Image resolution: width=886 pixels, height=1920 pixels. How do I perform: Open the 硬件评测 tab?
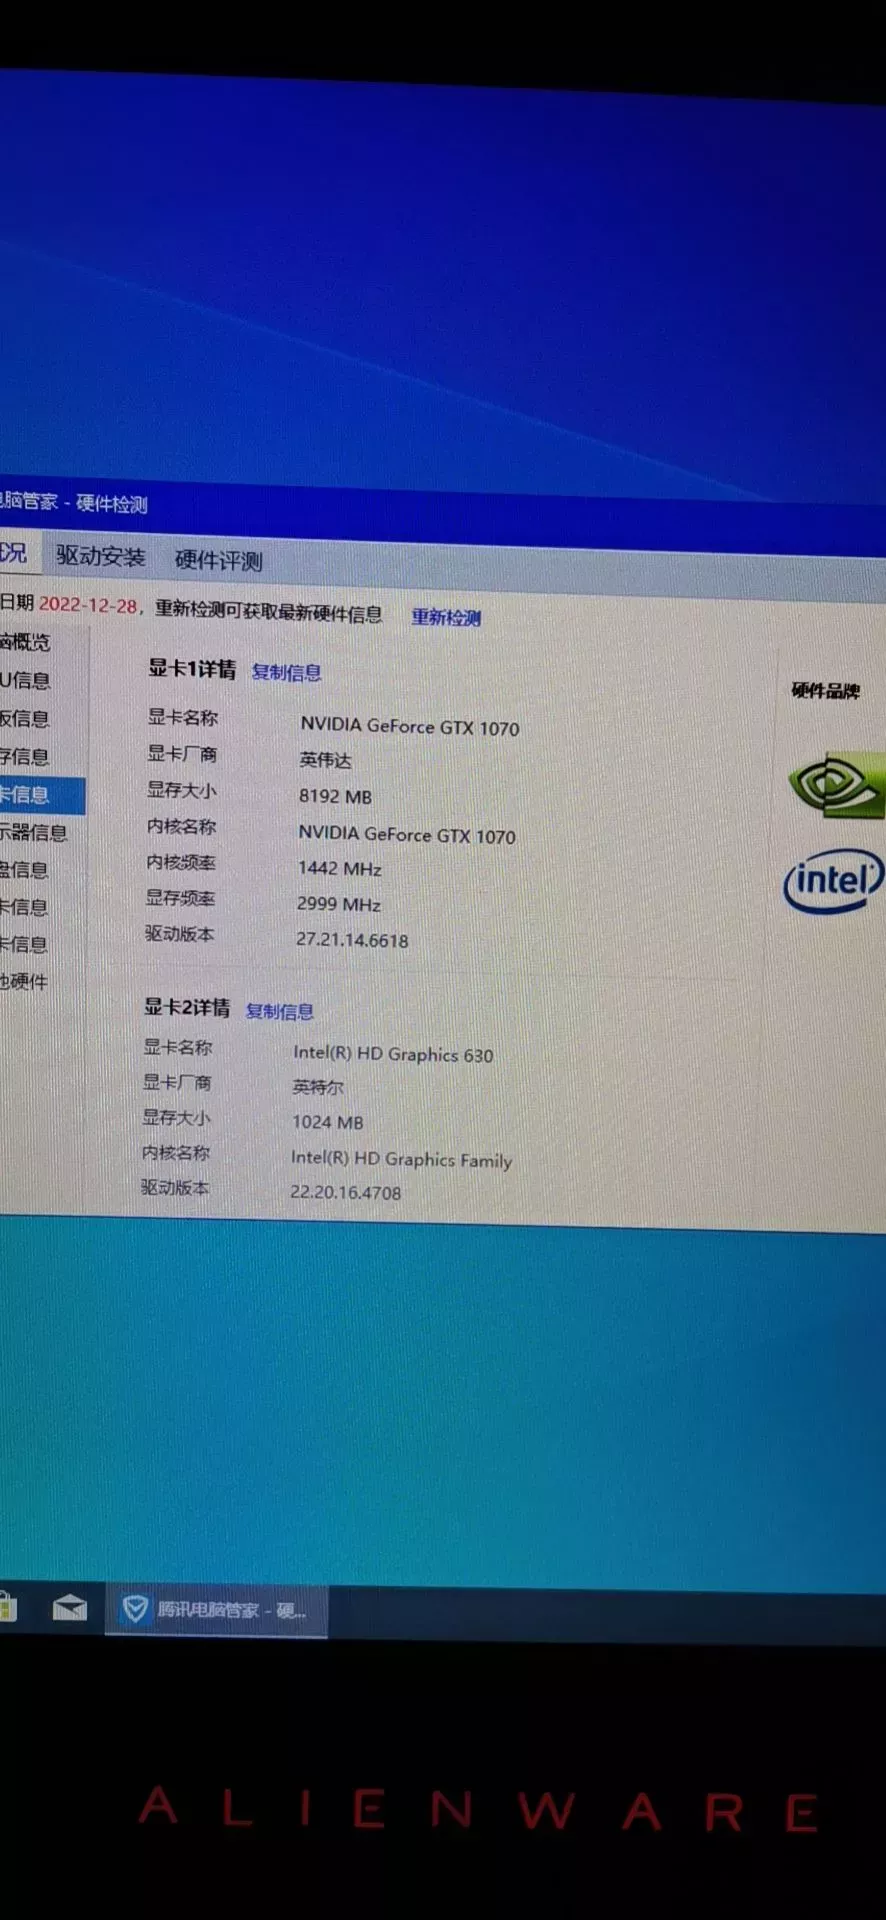(218, 560)
